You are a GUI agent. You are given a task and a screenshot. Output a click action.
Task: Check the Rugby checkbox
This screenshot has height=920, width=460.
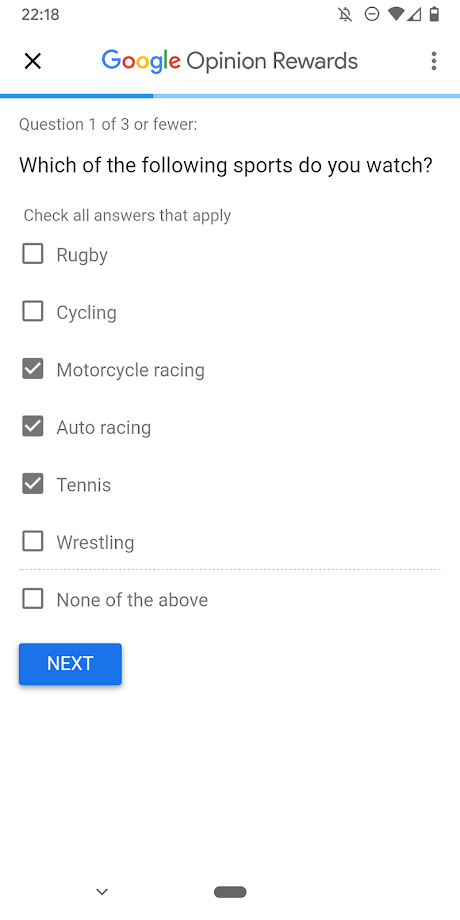(33, 254)
